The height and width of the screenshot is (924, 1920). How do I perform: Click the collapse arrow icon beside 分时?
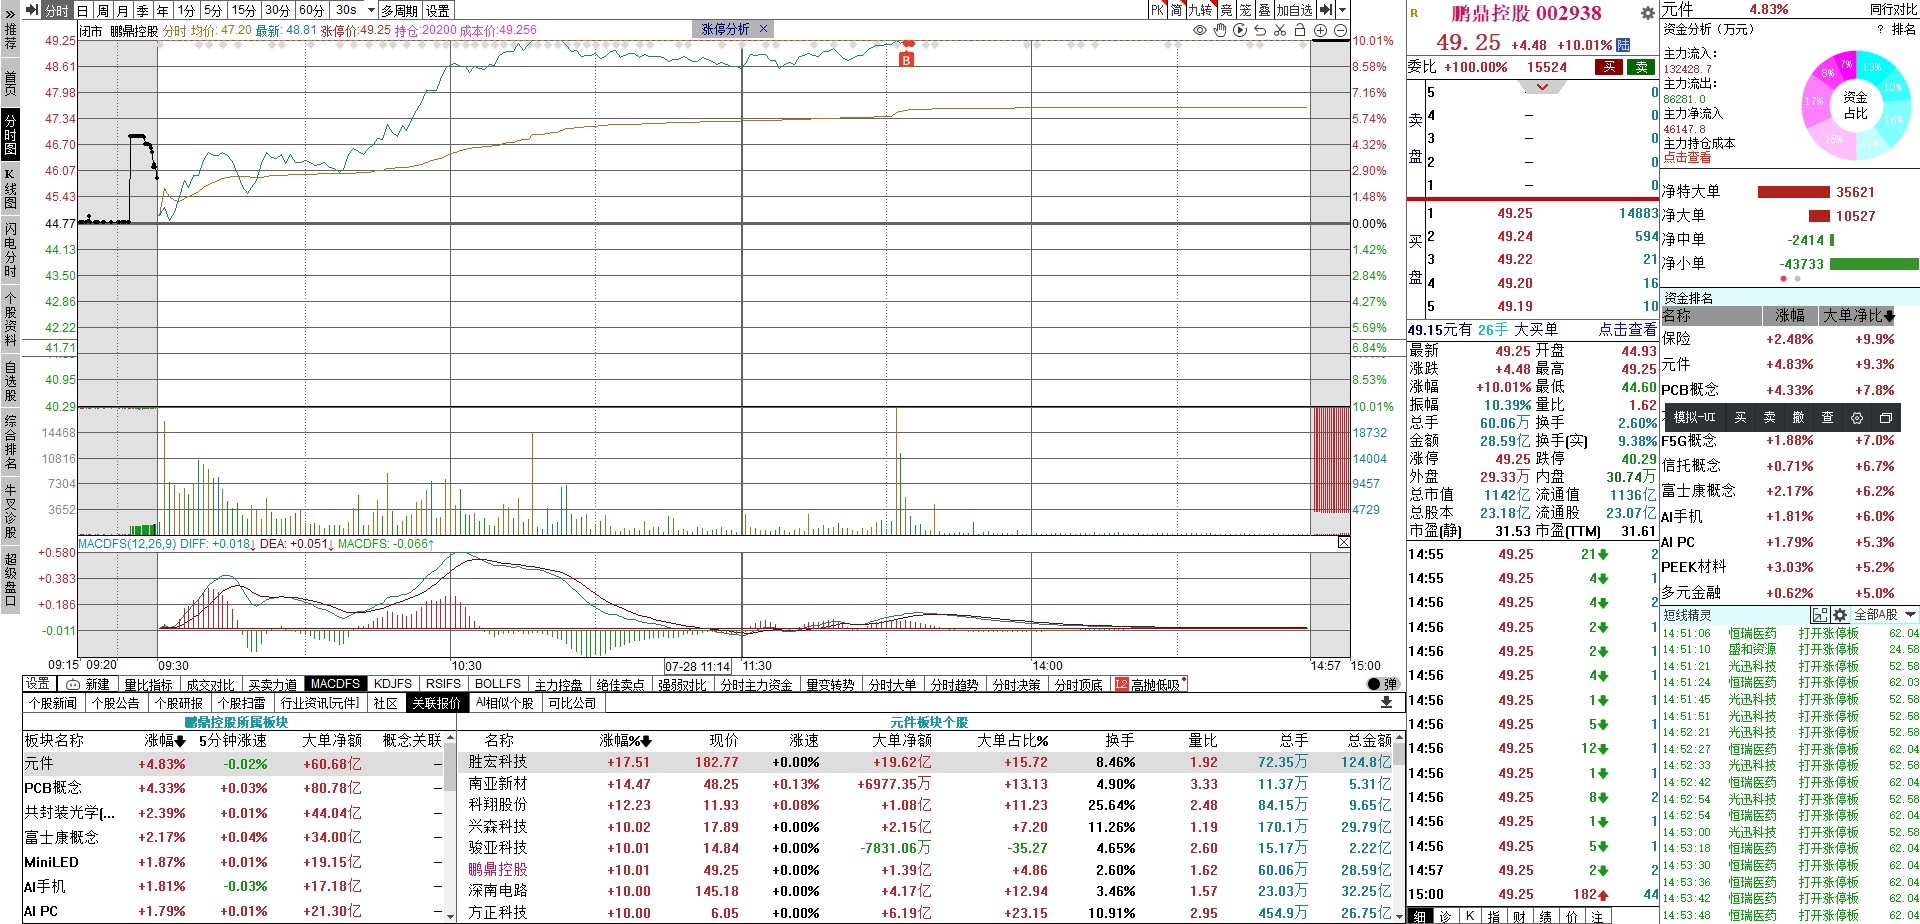pyautogui.click(x=31, y=10)
